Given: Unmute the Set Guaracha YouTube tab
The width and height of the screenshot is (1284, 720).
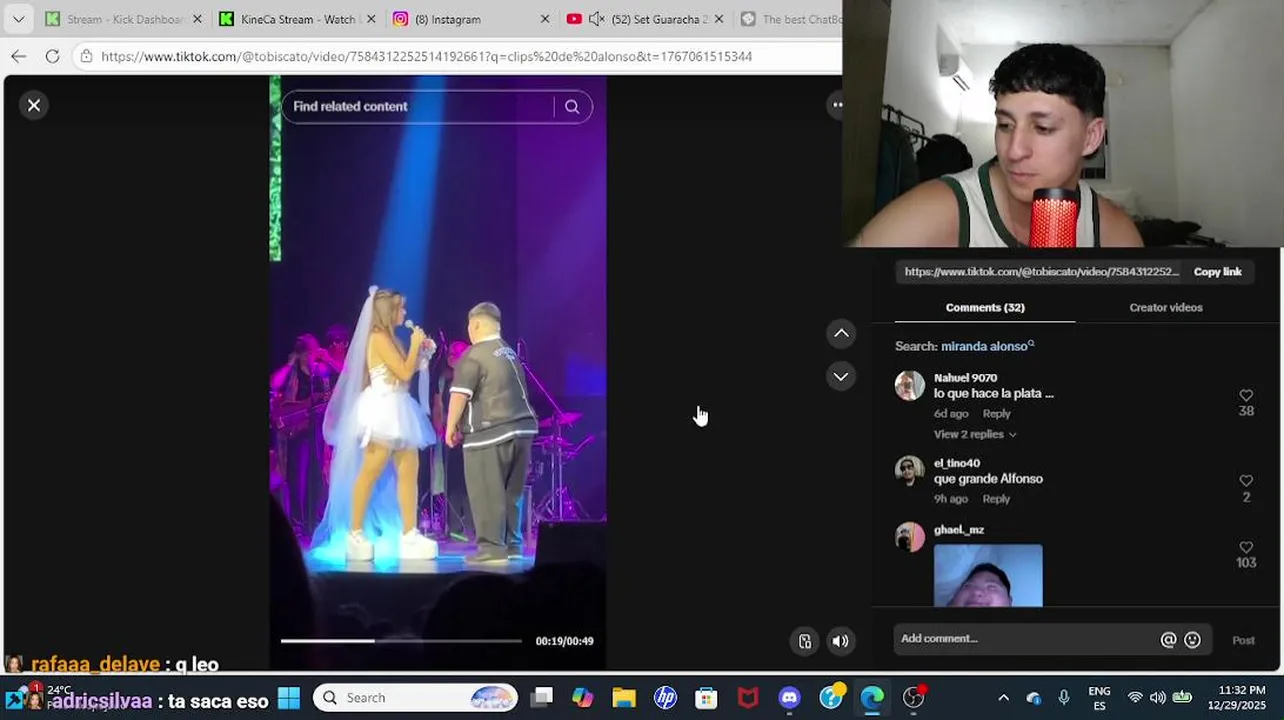Looking at the screenshot, I should (597, 19).
